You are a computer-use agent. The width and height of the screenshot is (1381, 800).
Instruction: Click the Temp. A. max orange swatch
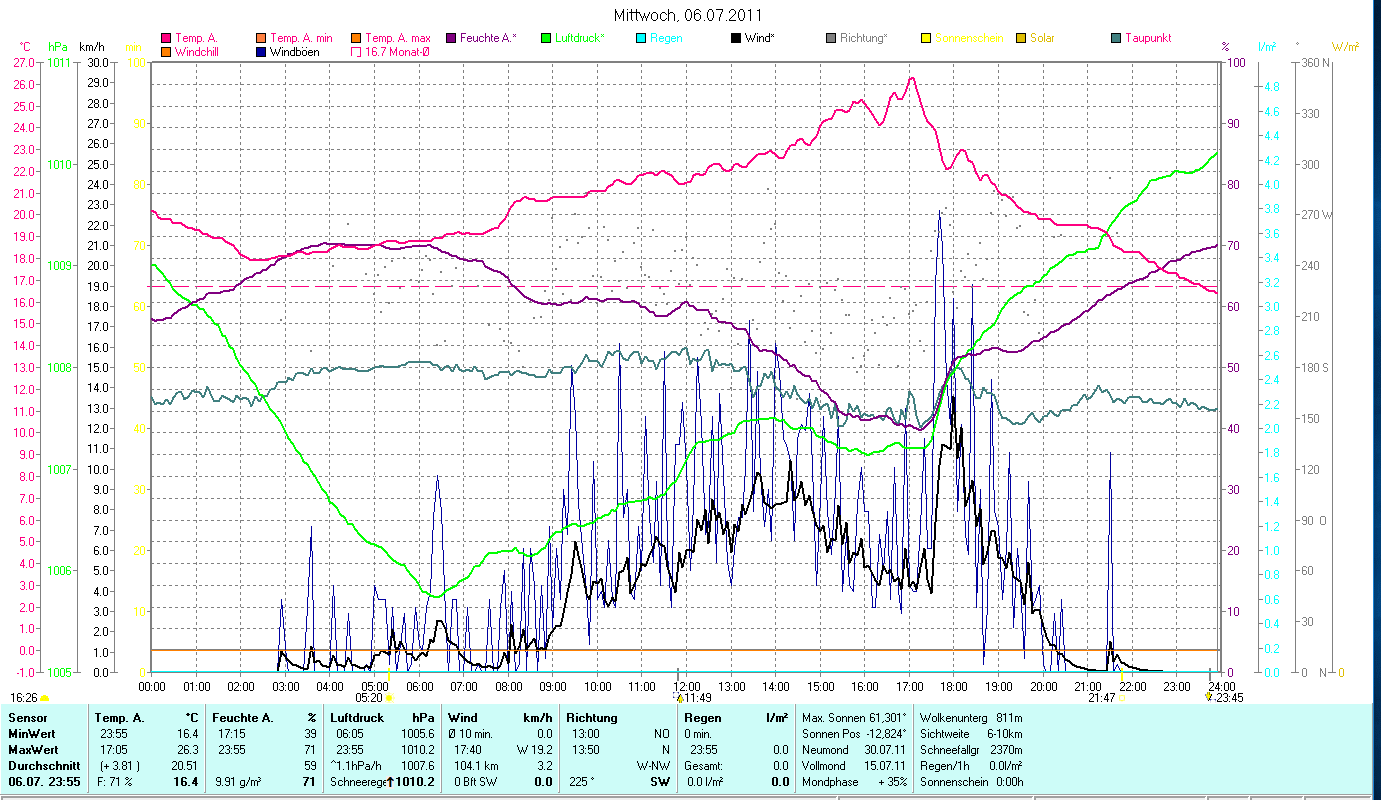pyautogui.click(x=355, y=38)
